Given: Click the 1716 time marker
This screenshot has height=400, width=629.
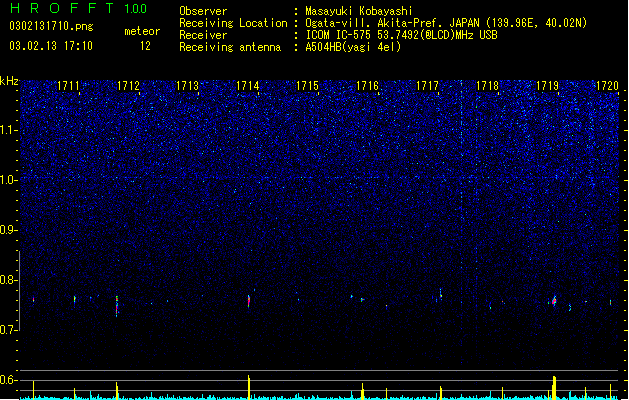Looking at the screenshot, I should (367, 86).
